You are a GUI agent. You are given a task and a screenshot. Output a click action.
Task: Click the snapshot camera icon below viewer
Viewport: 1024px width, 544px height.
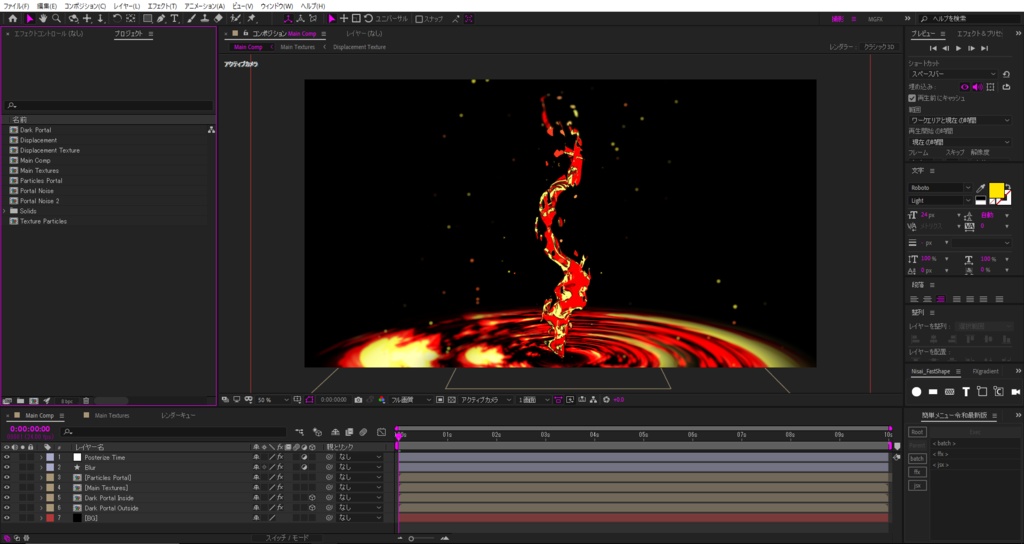(358, 400)
